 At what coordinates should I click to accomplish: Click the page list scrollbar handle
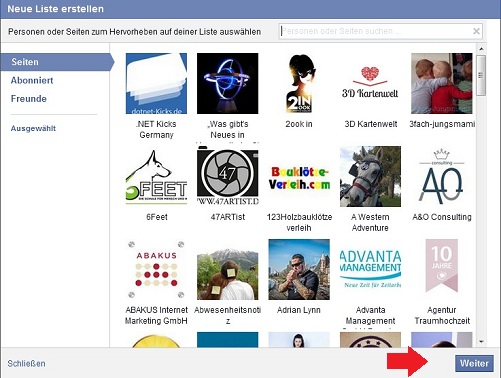click(481, 75)
